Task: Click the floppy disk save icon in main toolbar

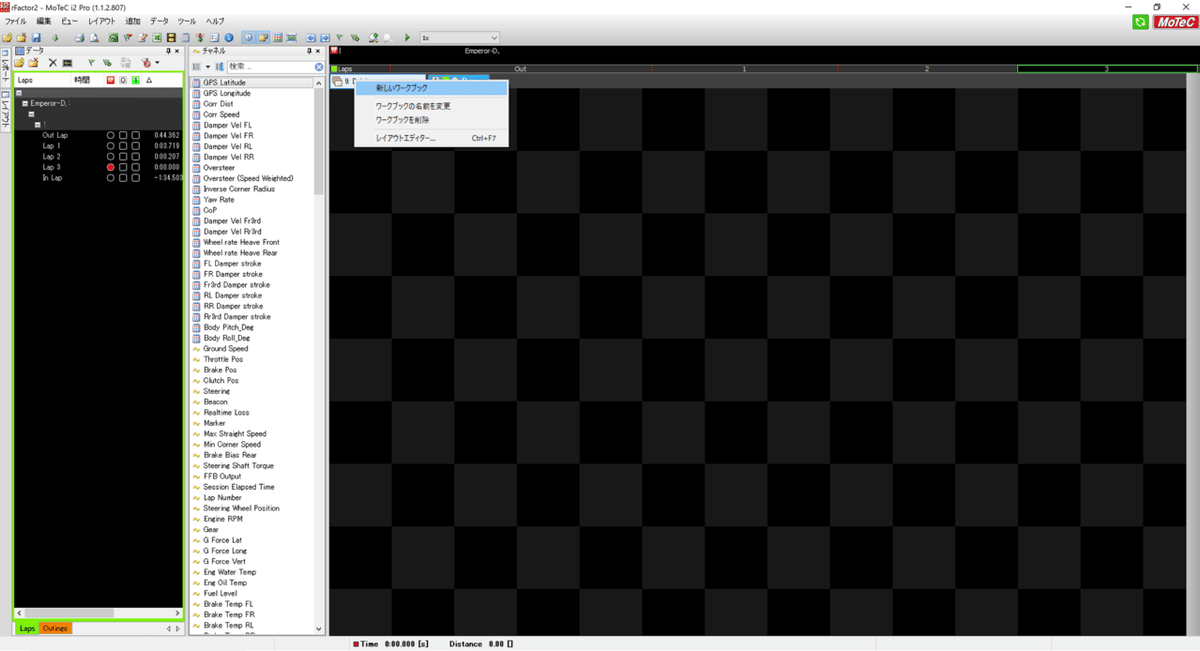Action: click(x=36, y=37)
